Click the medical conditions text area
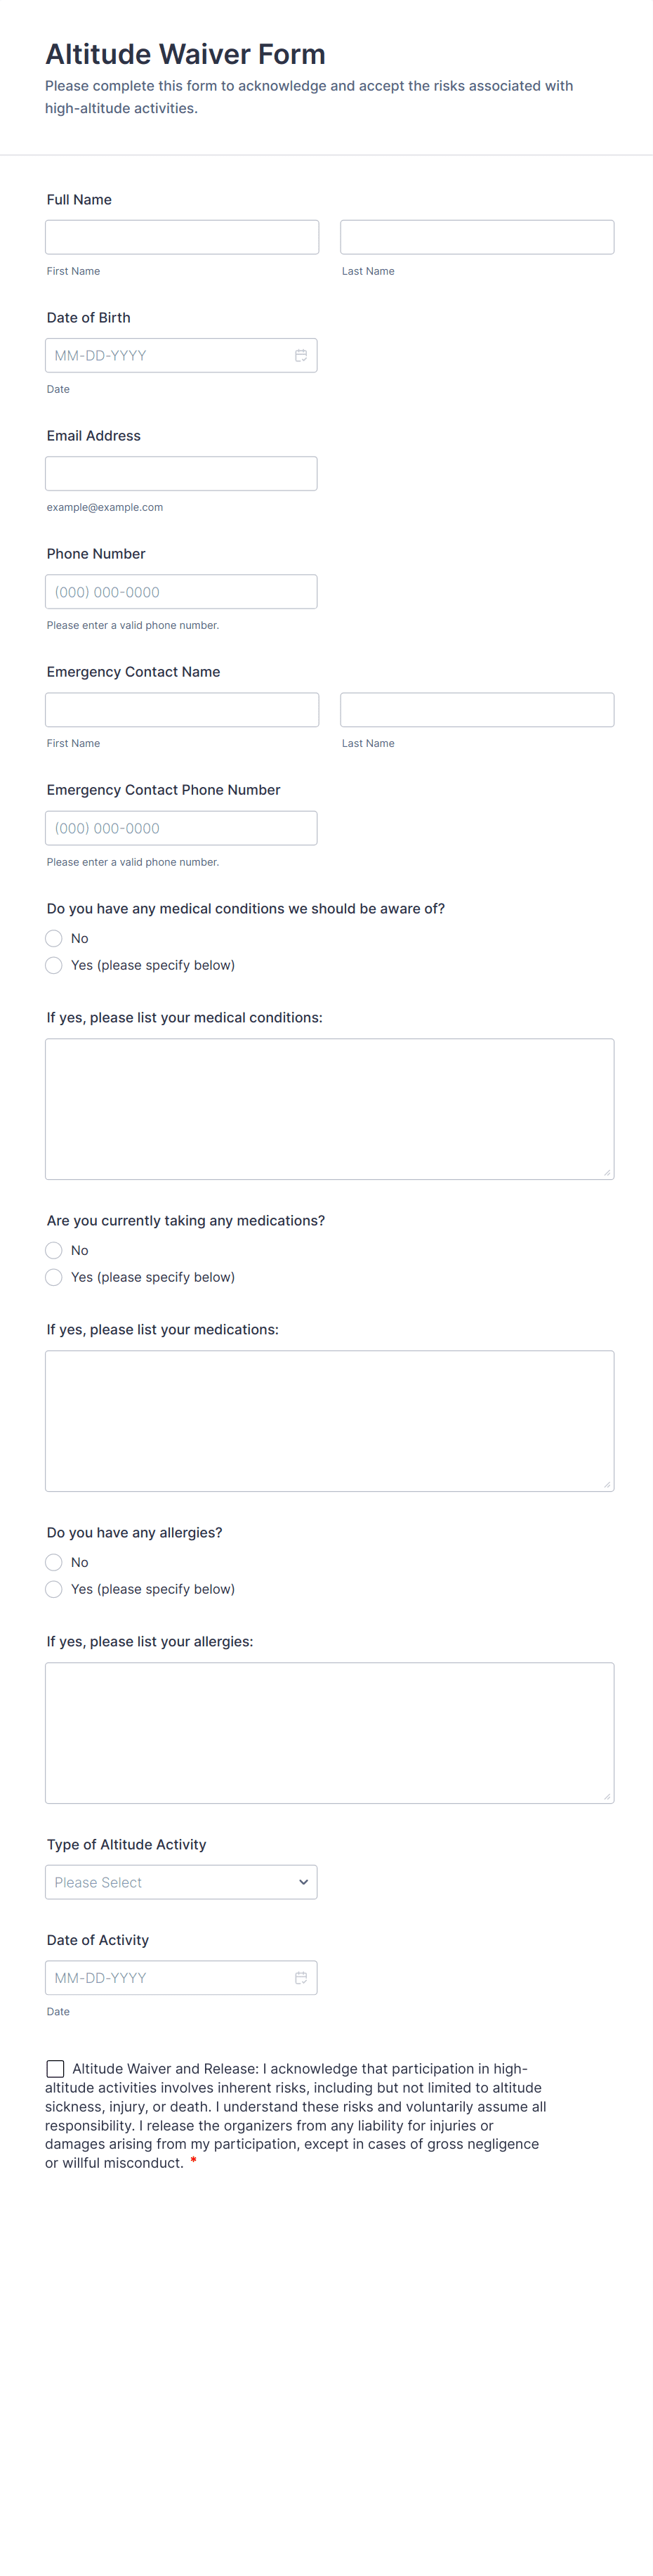Viewport: 653px width, 2576px height. tap(329, 1109)
